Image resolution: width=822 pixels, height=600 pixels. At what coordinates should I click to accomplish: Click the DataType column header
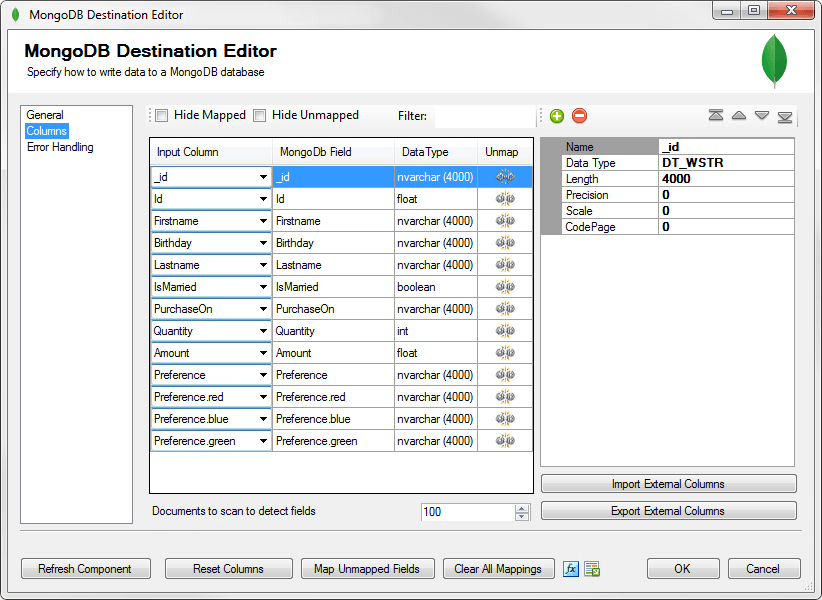[x=436, y=152]
